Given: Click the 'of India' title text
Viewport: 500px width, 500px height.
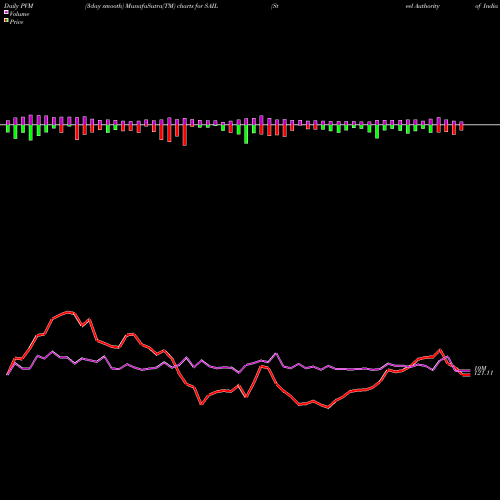Looking at the screenshot, I should tap(486, 6).
